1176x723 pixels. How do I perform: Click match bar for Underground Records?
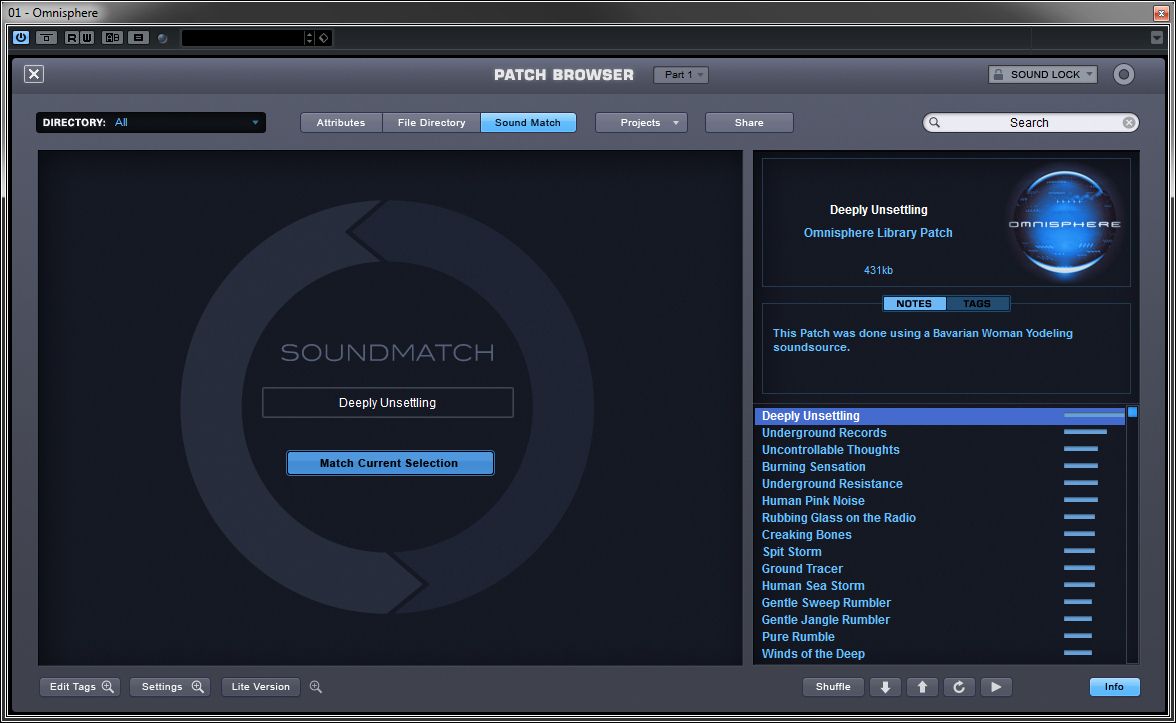[1085, 432]
